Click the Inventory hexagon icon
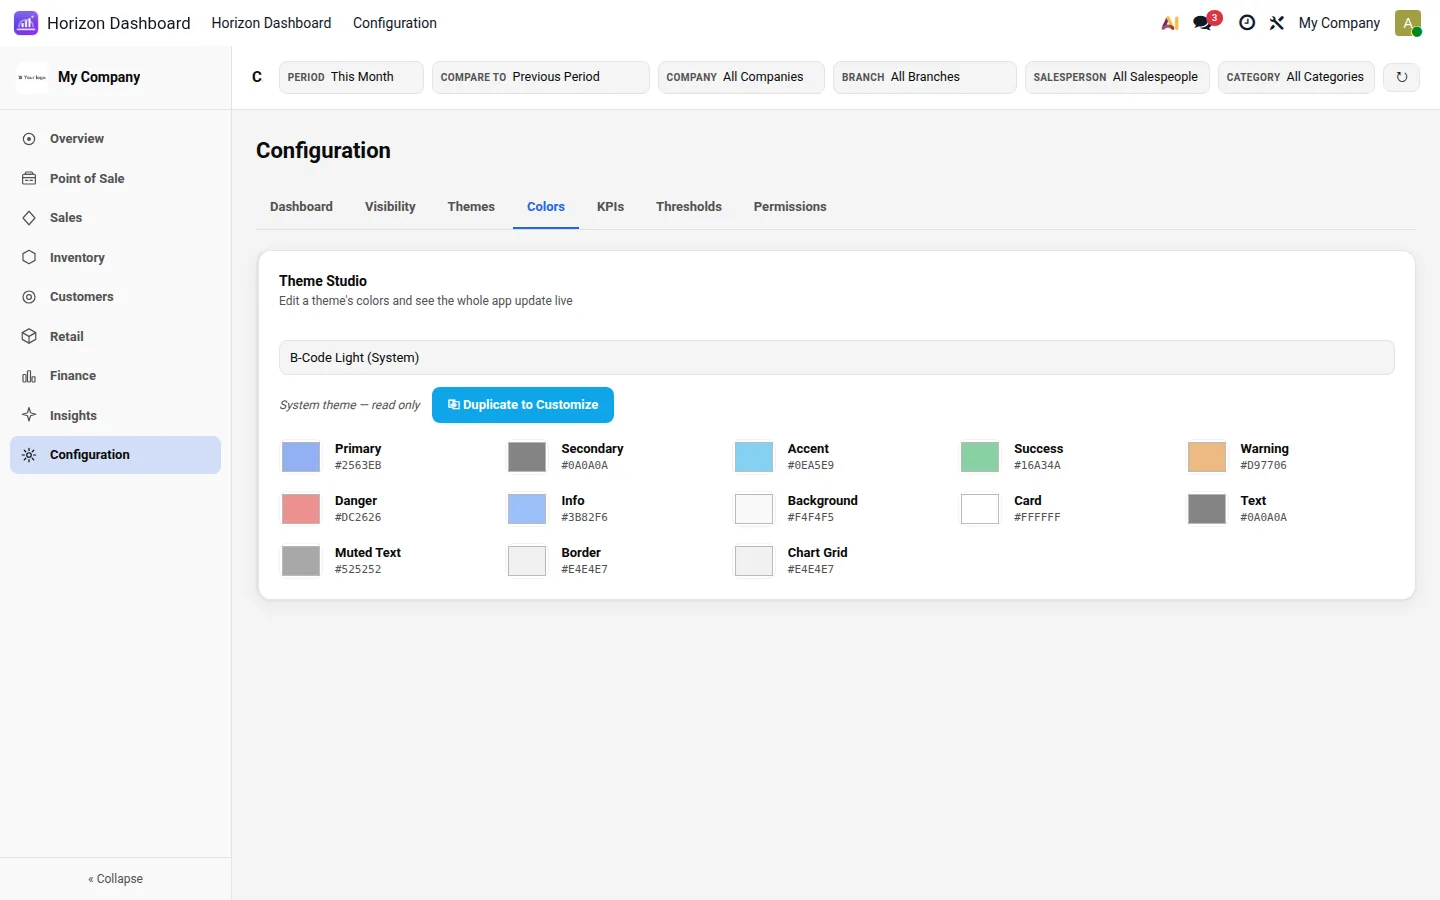Viewport: 1440px width, 900px height. coord(29,258)
